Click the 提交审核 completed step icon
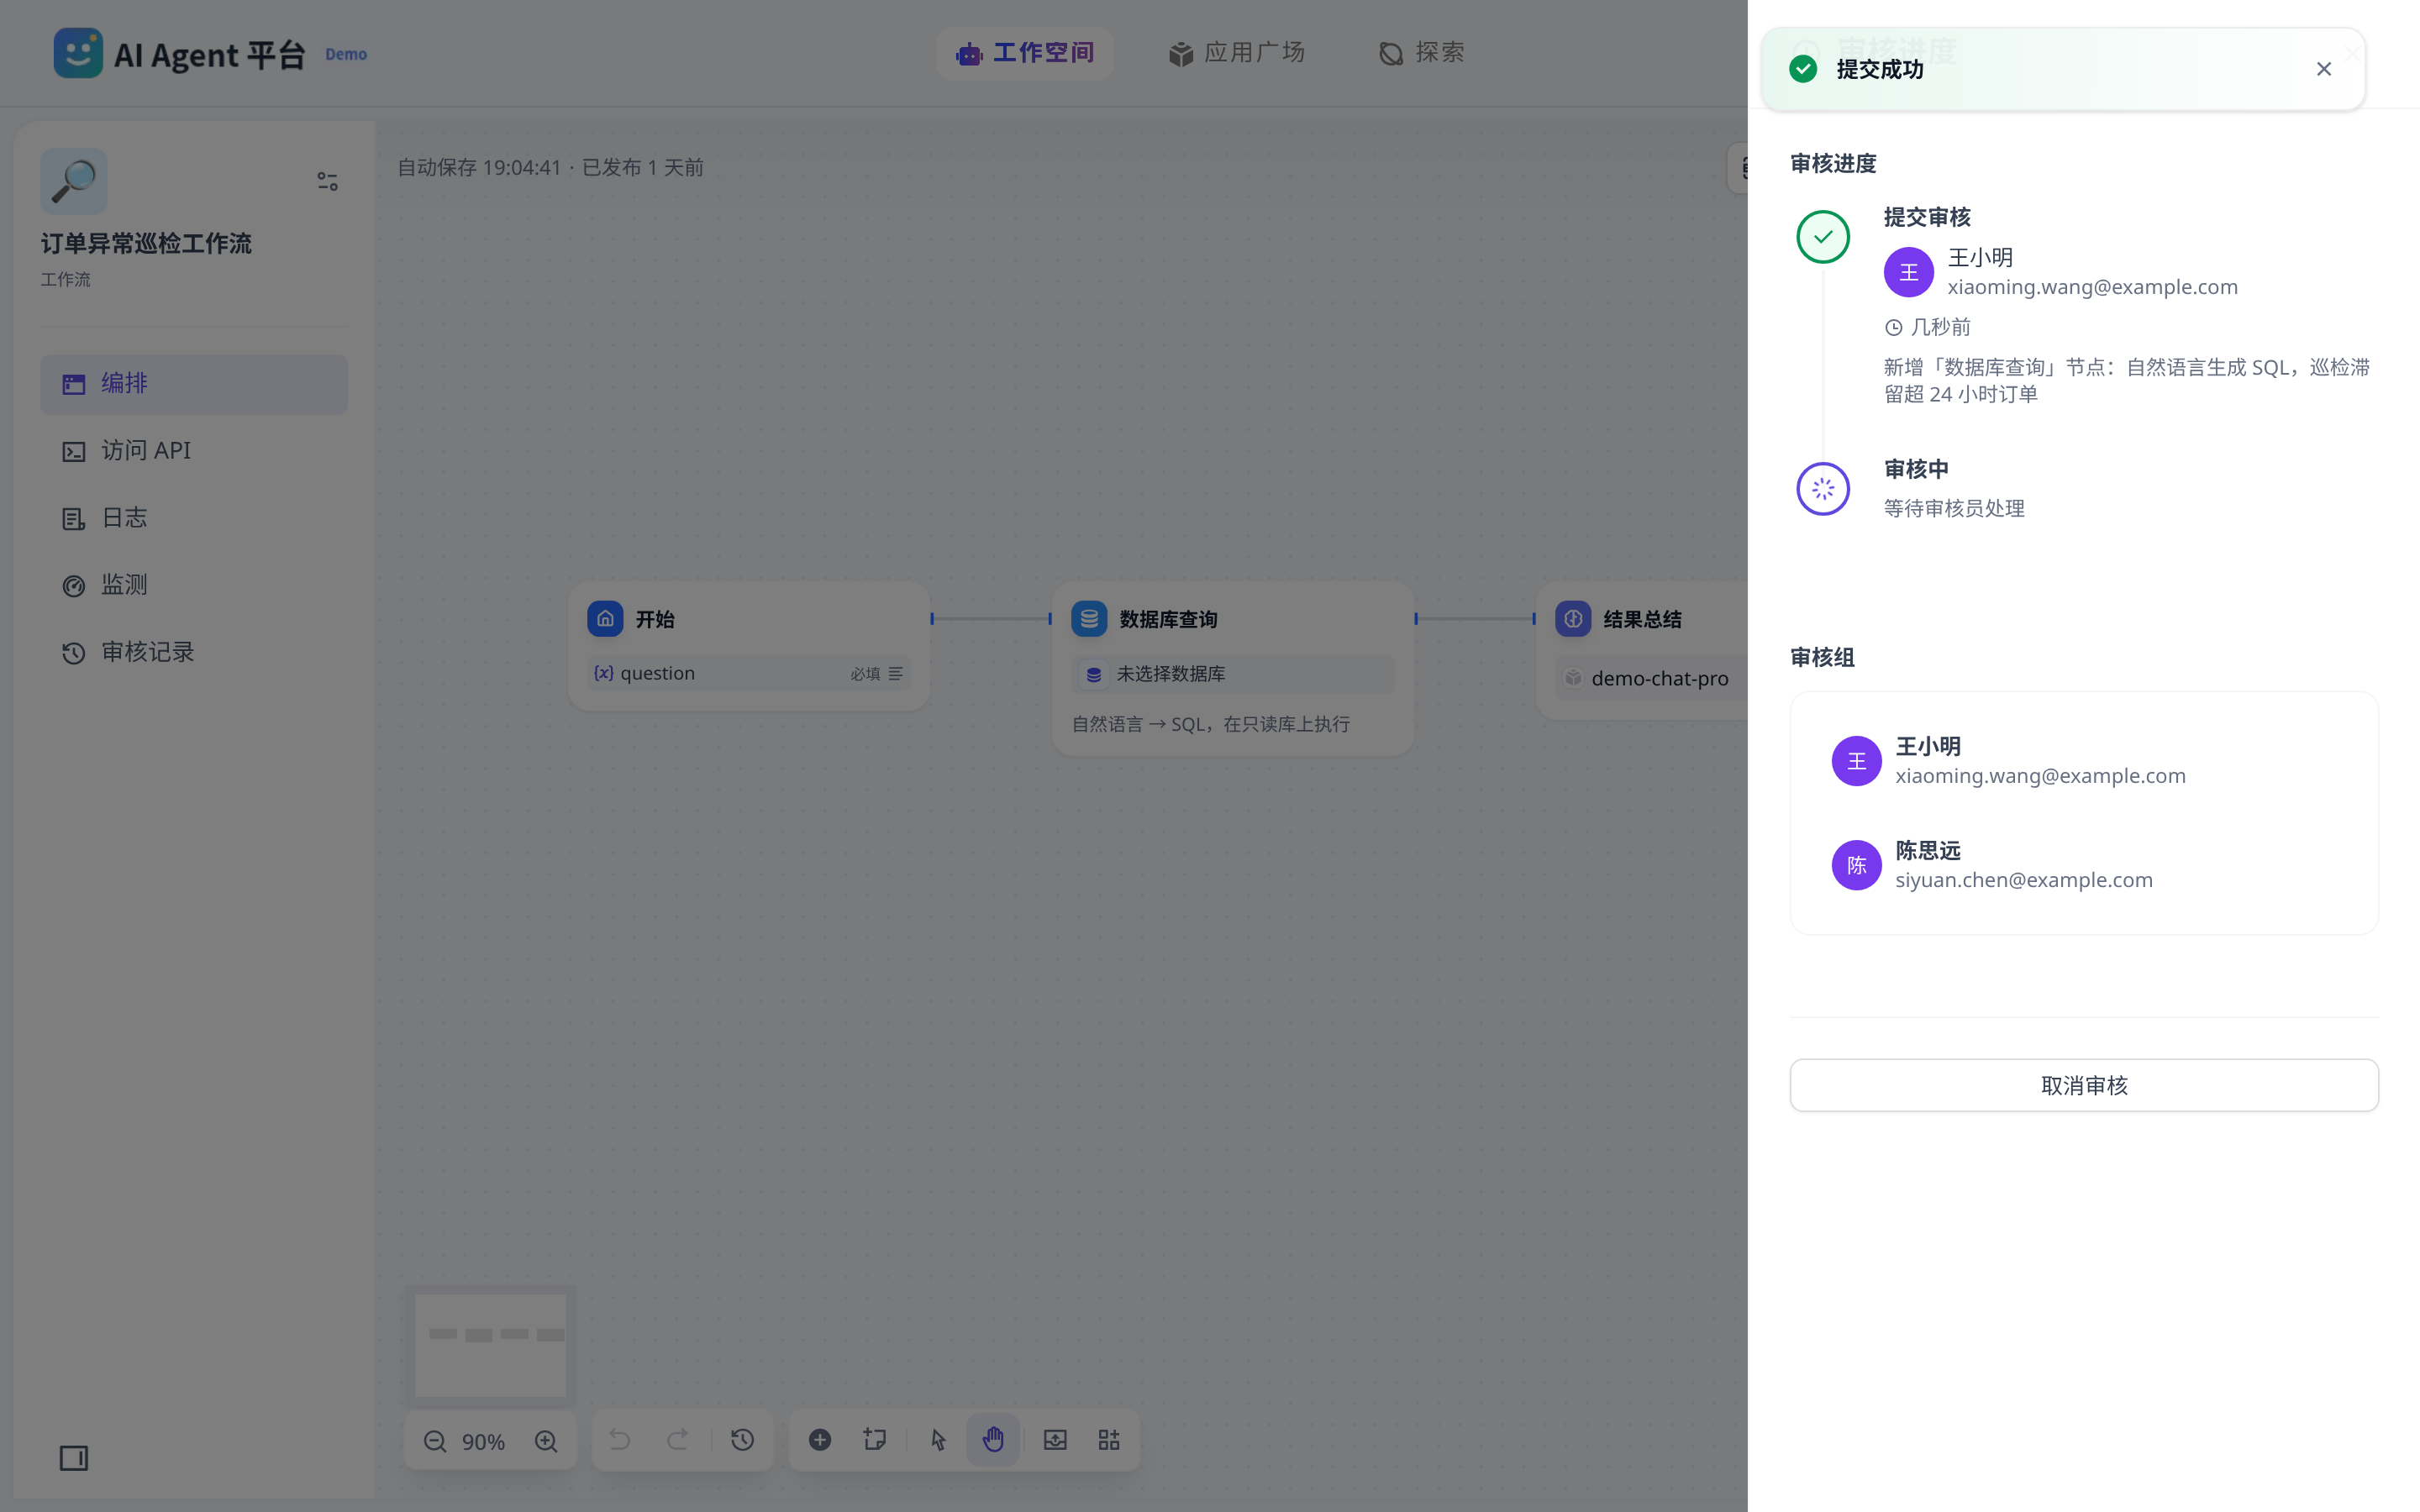Viewport: 2420px width, 1512px height. 1823,237
